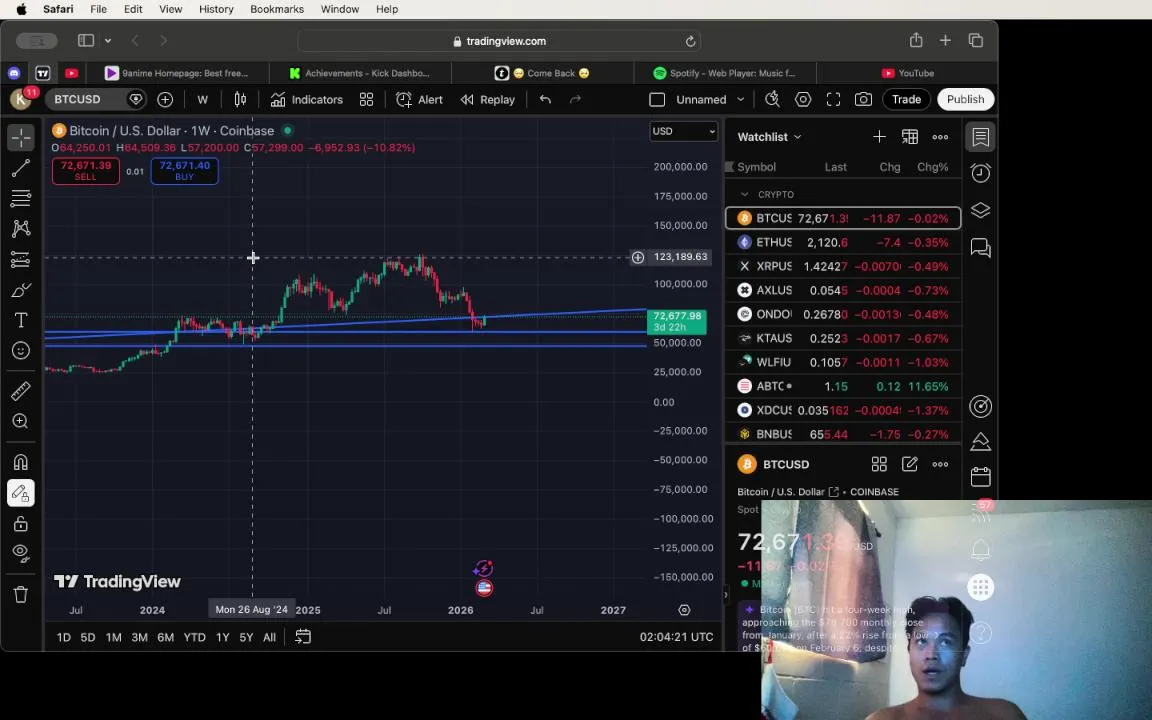Open the watchlist more options menu
1152x720 pixels.
coord(940,137)
